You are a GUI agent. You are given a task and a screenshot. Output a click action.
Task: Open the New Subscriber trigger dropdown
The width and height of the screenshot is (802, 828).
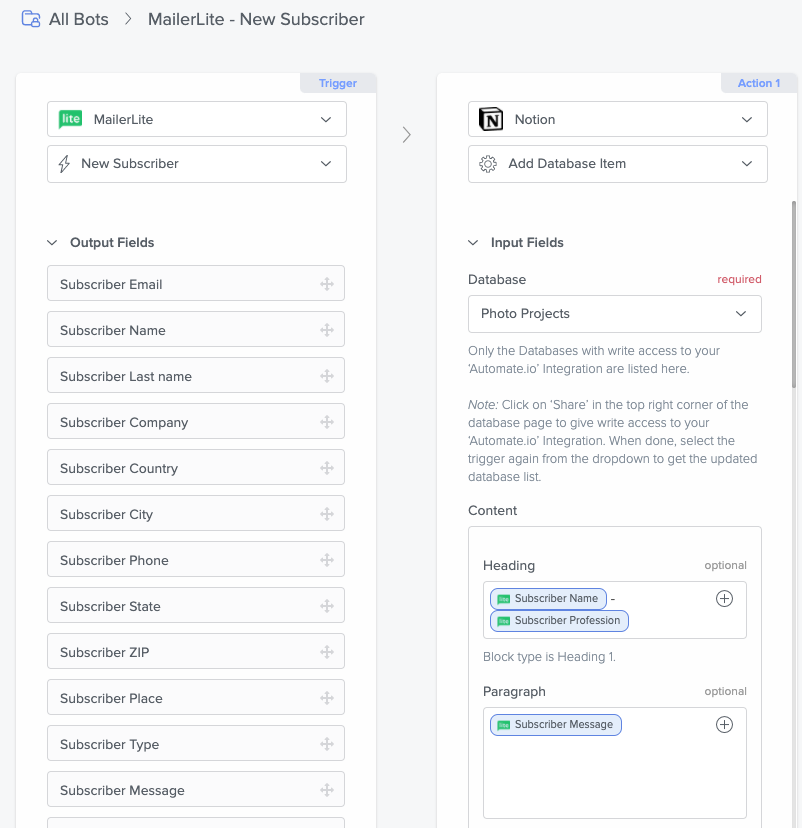tap(197, 164)
